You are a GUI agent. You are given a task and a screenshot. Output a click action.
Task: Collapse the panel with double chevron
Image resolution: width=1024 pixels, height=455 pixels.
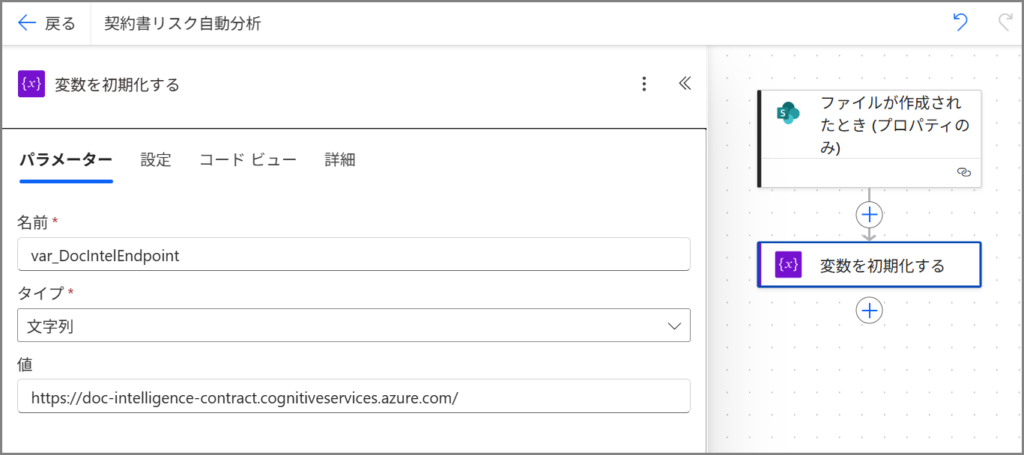click(685, 84)
